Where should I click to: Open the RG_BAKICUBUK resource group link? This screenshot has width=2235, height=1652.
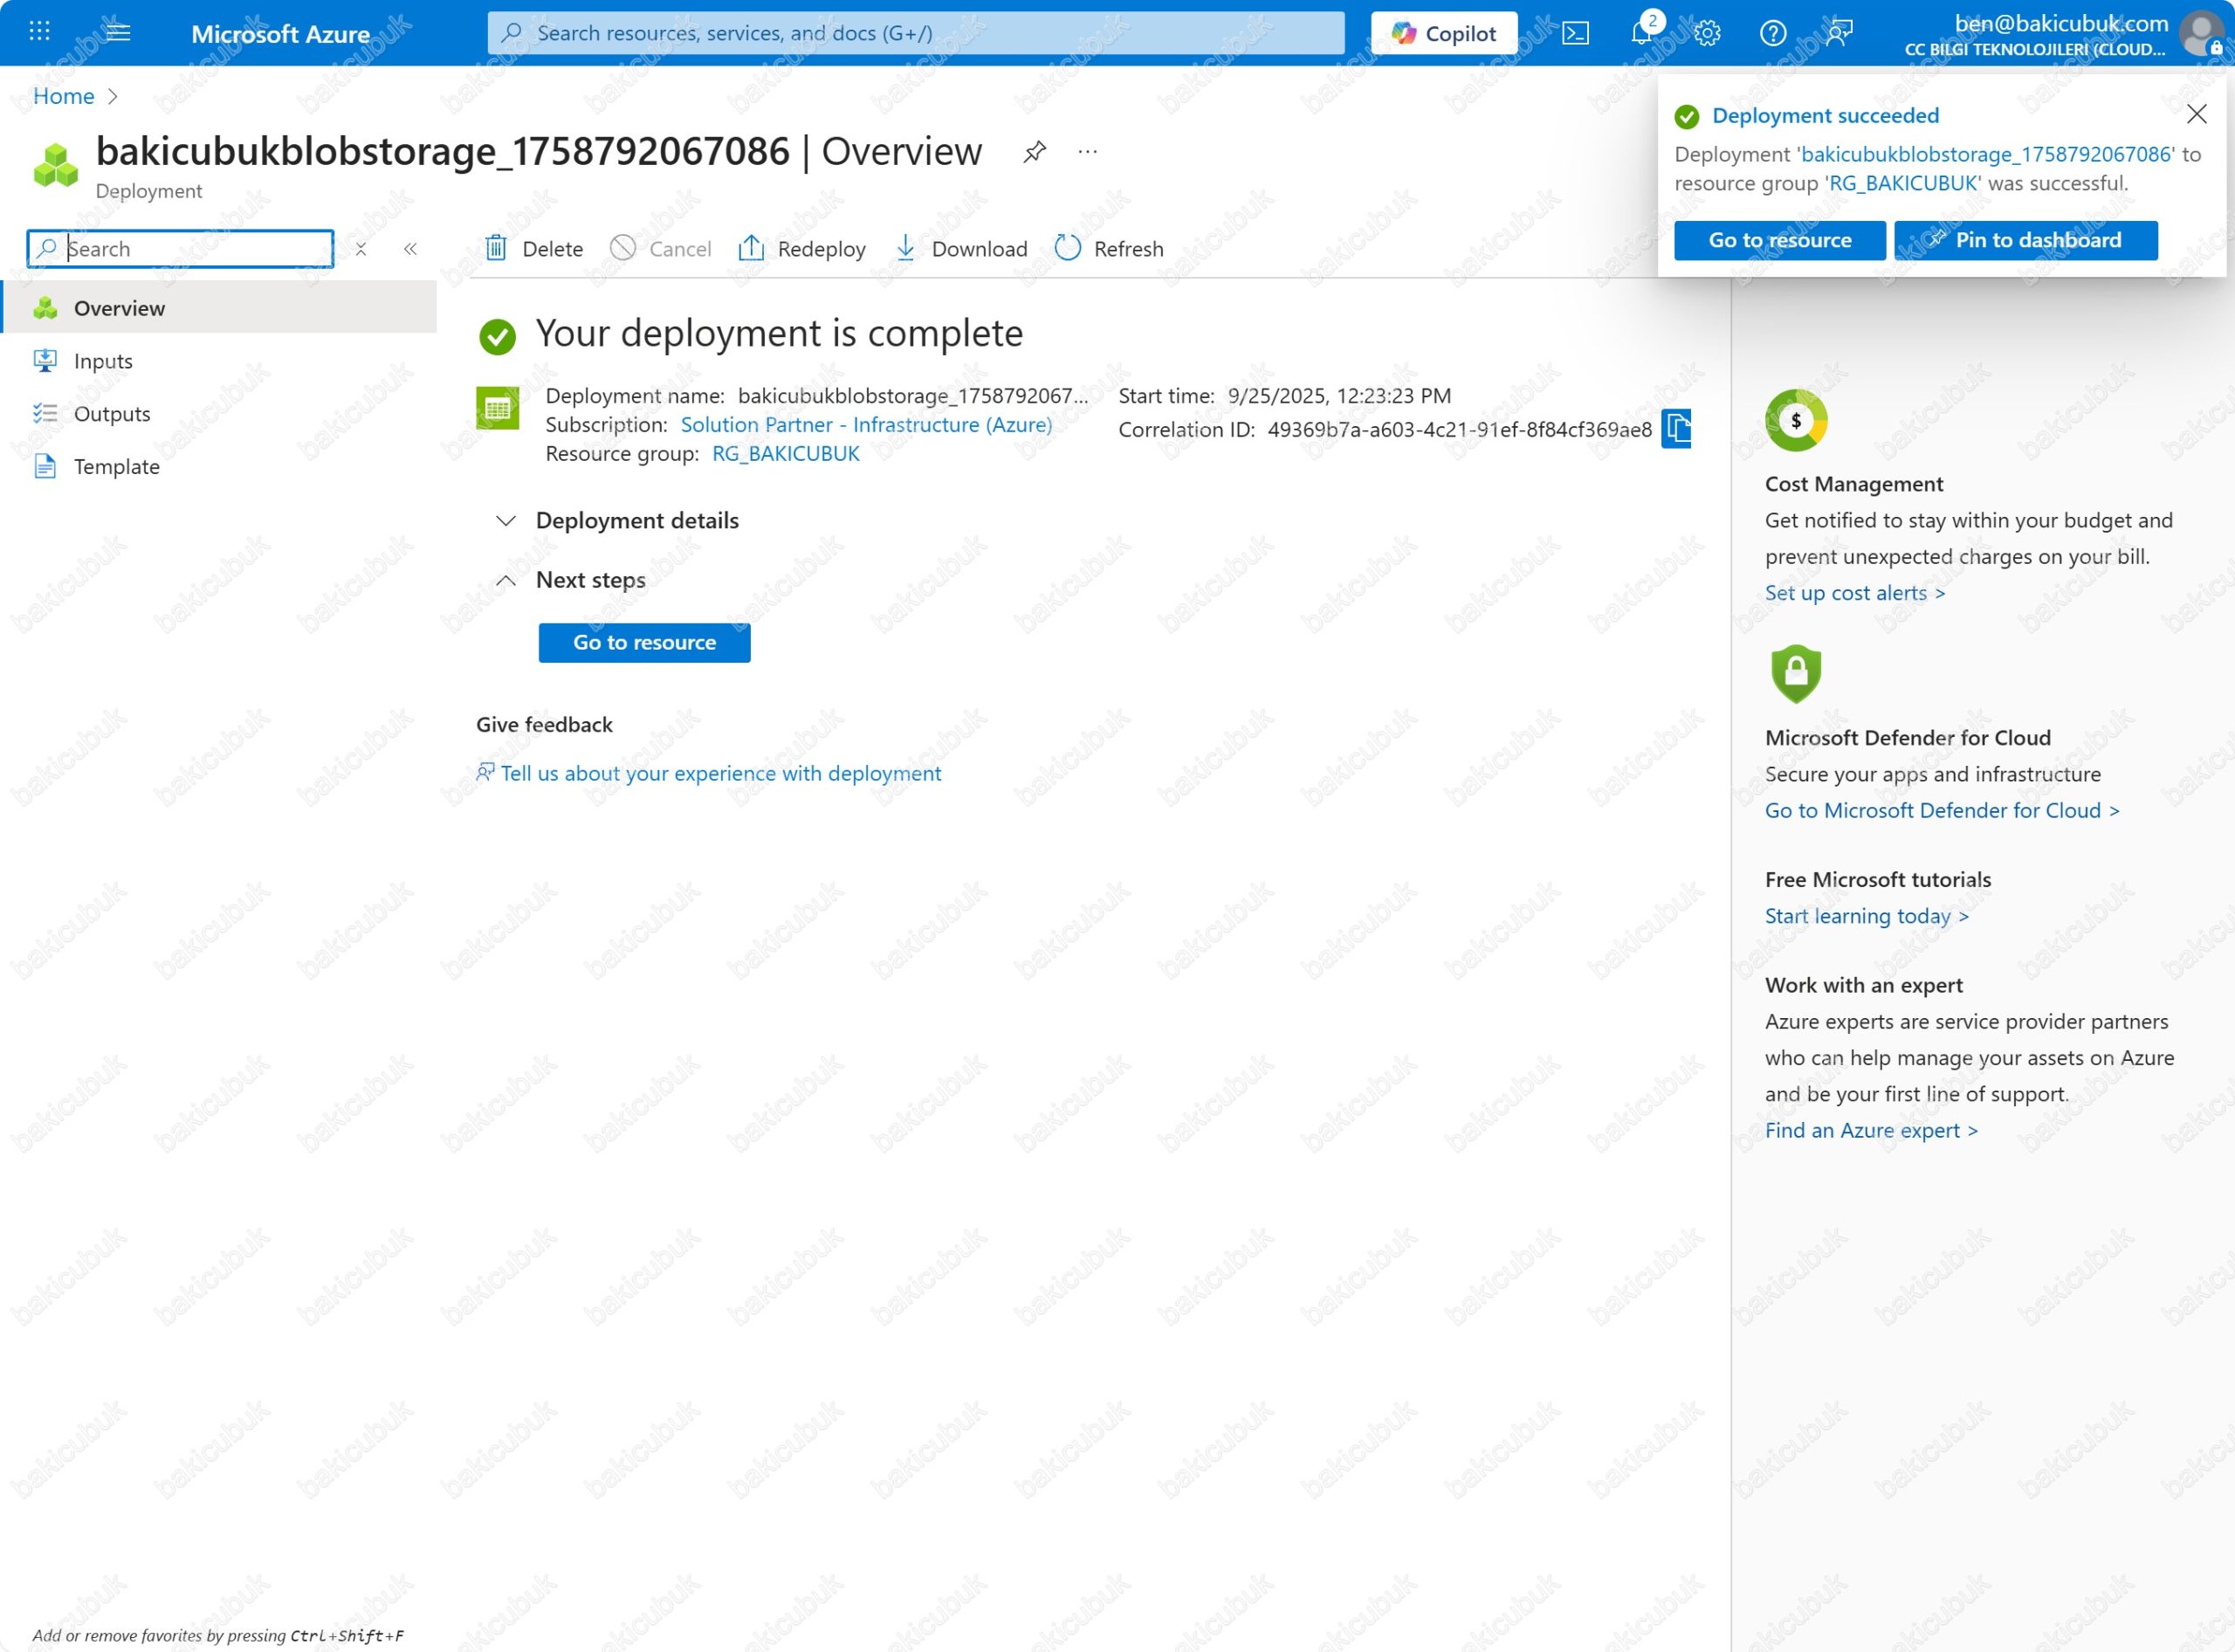[786, 454]
